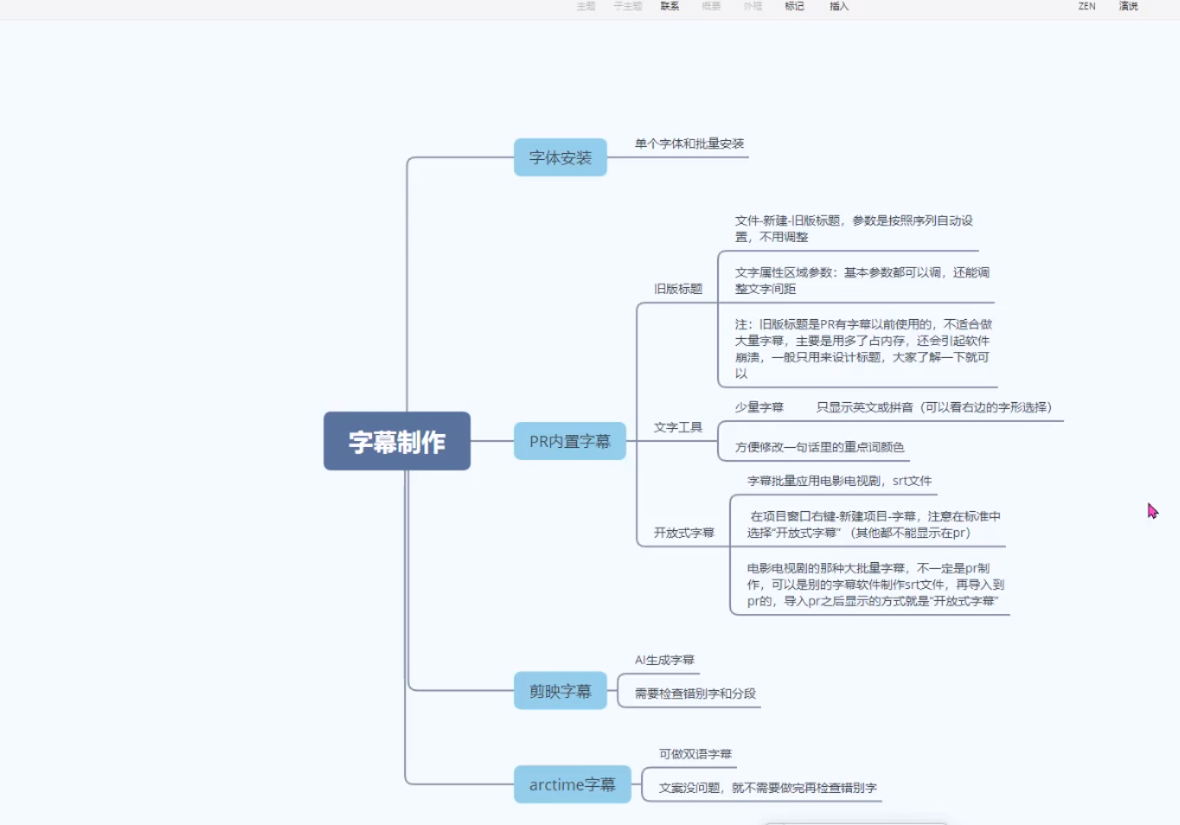Click the 外框 toolbar item
Viewport: 1180px width, 825px height.
click(x=752, y=6)
